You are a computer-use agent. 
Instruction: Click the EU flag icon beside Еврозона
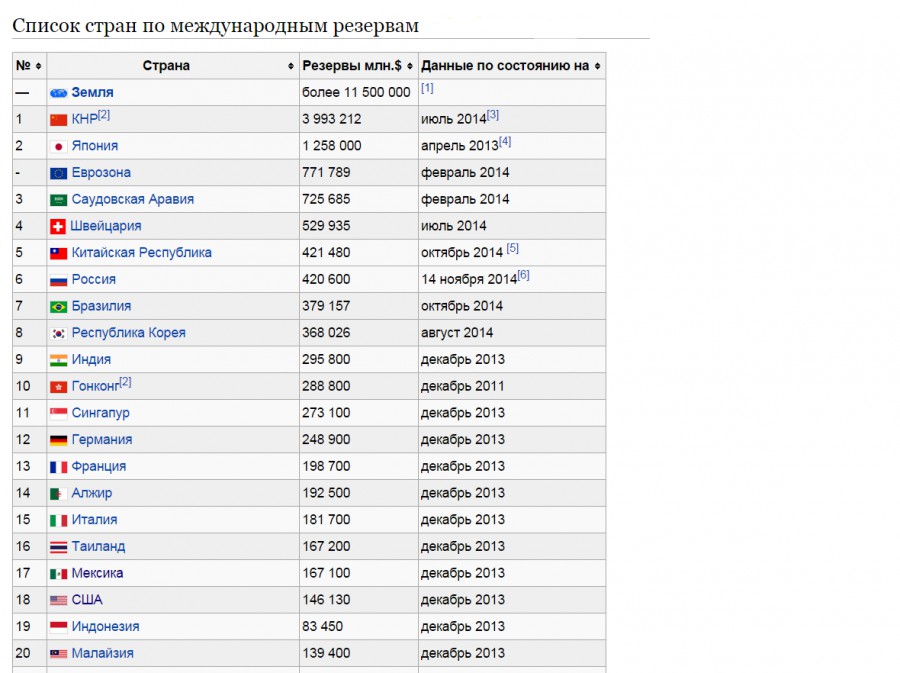(x=59, y=173)
